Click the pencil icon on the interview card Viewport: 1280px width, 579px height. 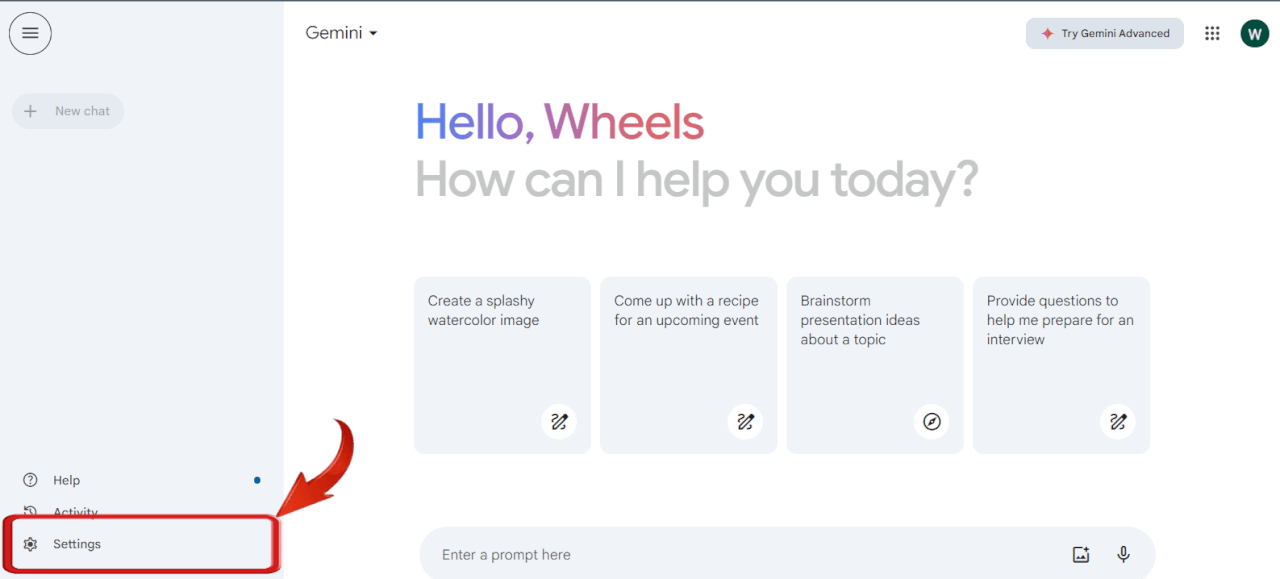coord(1117,421)
